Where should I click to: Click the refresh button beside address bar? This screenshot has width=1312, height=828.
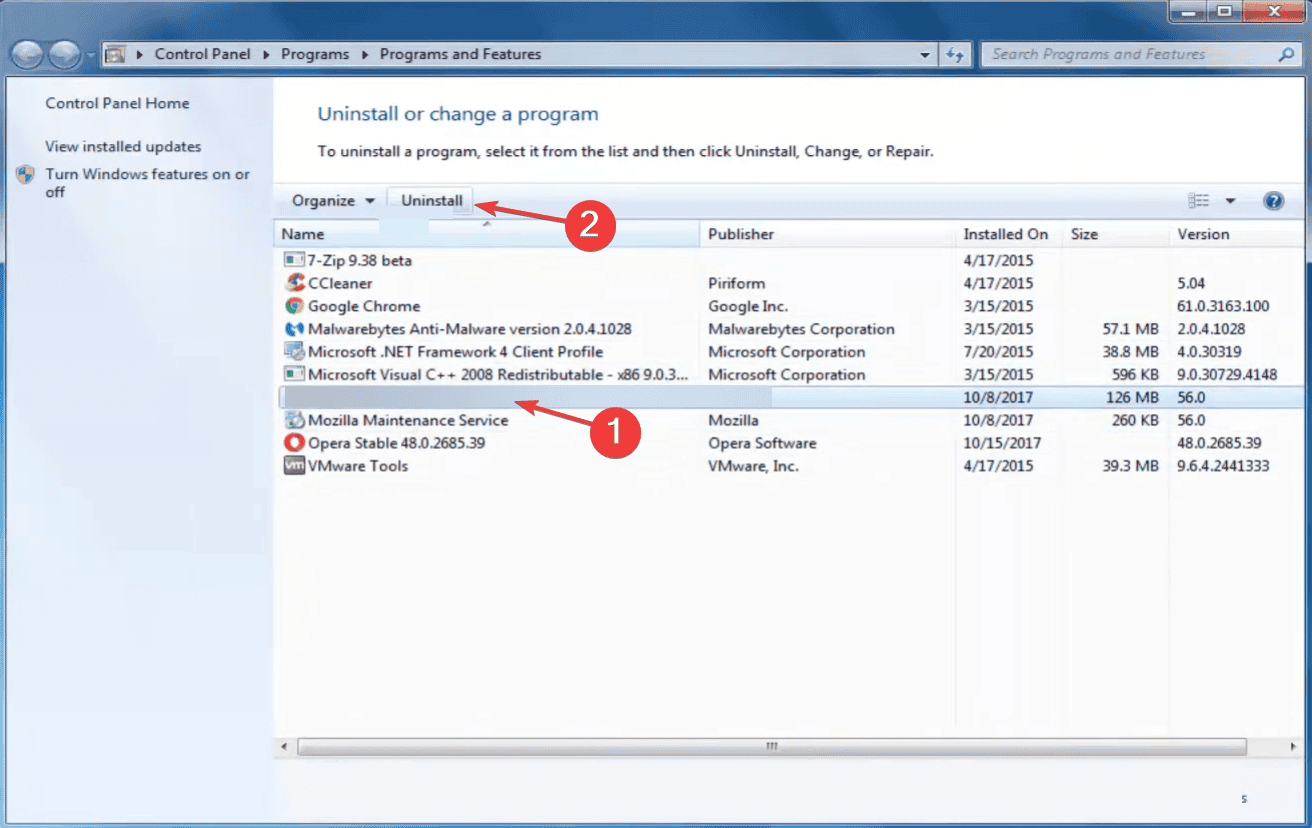(955, 54)
